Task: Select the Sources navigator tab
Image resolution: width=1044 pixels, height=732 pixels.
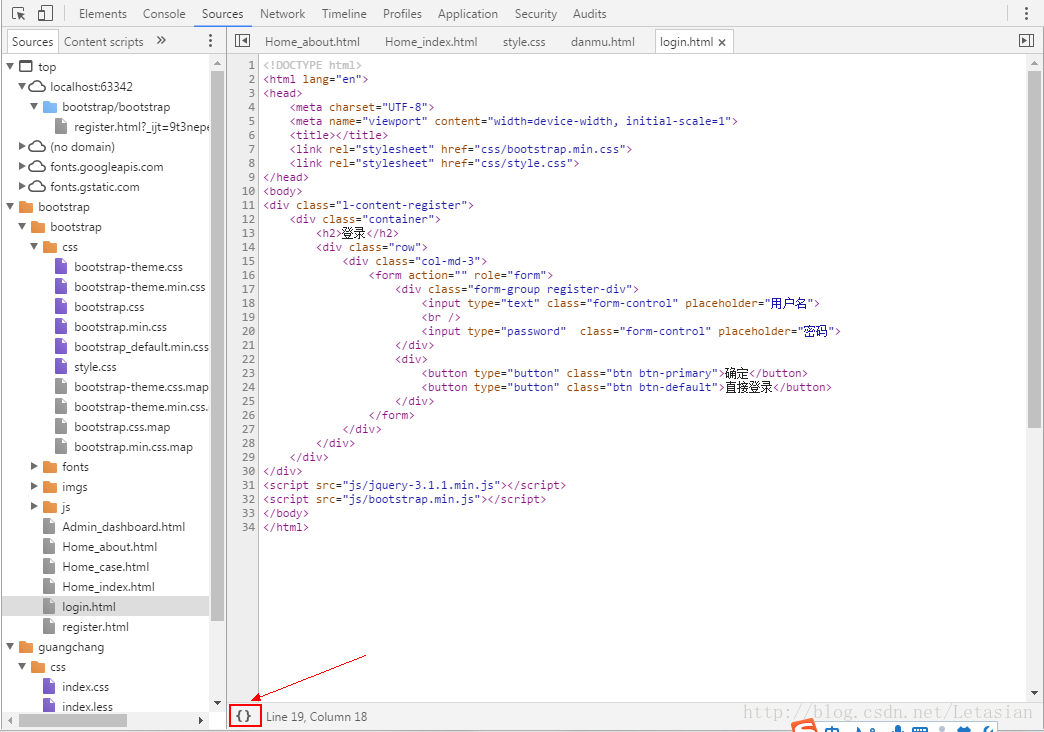Action: click(x=32, y=41)
